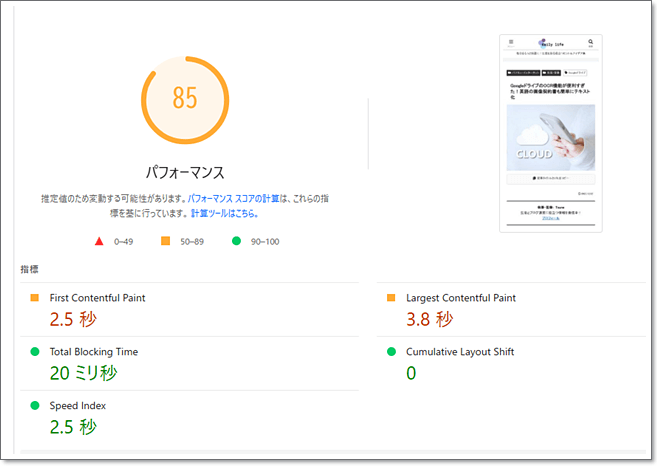
Task: Open the パフォーマンス スコアの計算 link
Action: (233, 199)
